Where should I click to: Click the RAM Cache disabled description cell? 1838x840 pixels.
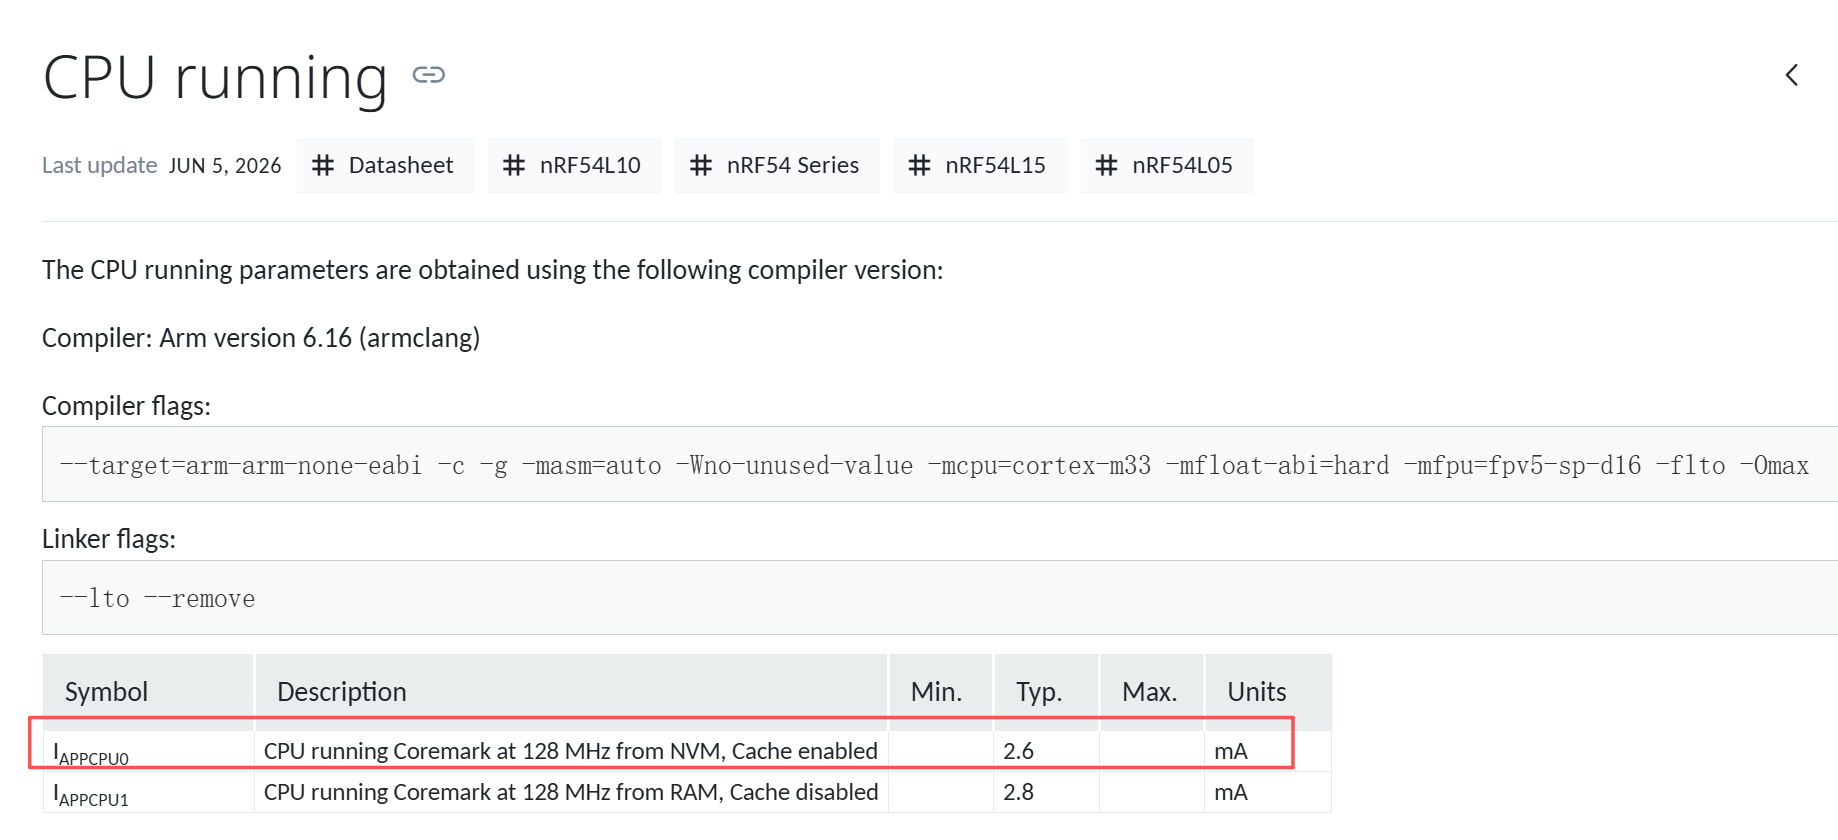571,793
